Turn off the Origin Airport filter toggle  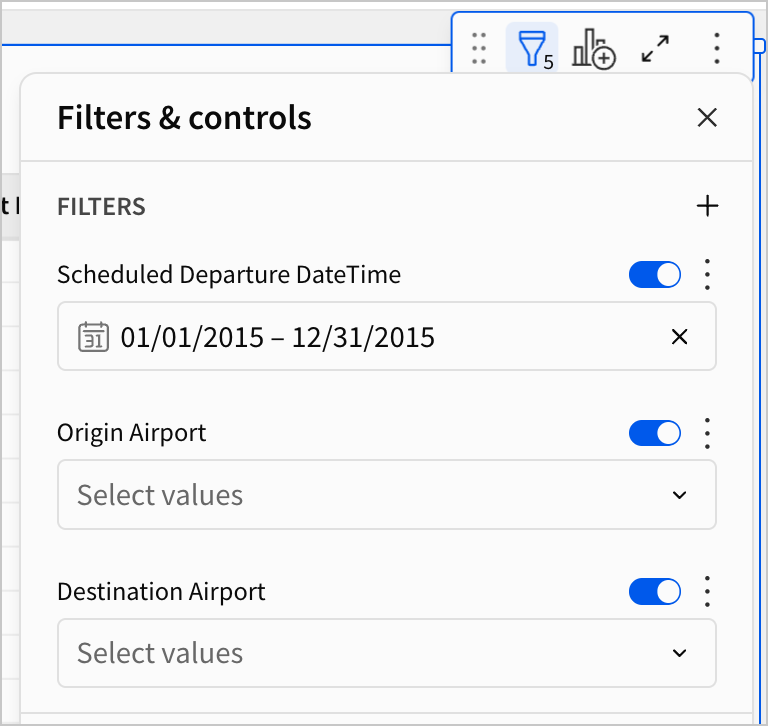pos(654,433)
